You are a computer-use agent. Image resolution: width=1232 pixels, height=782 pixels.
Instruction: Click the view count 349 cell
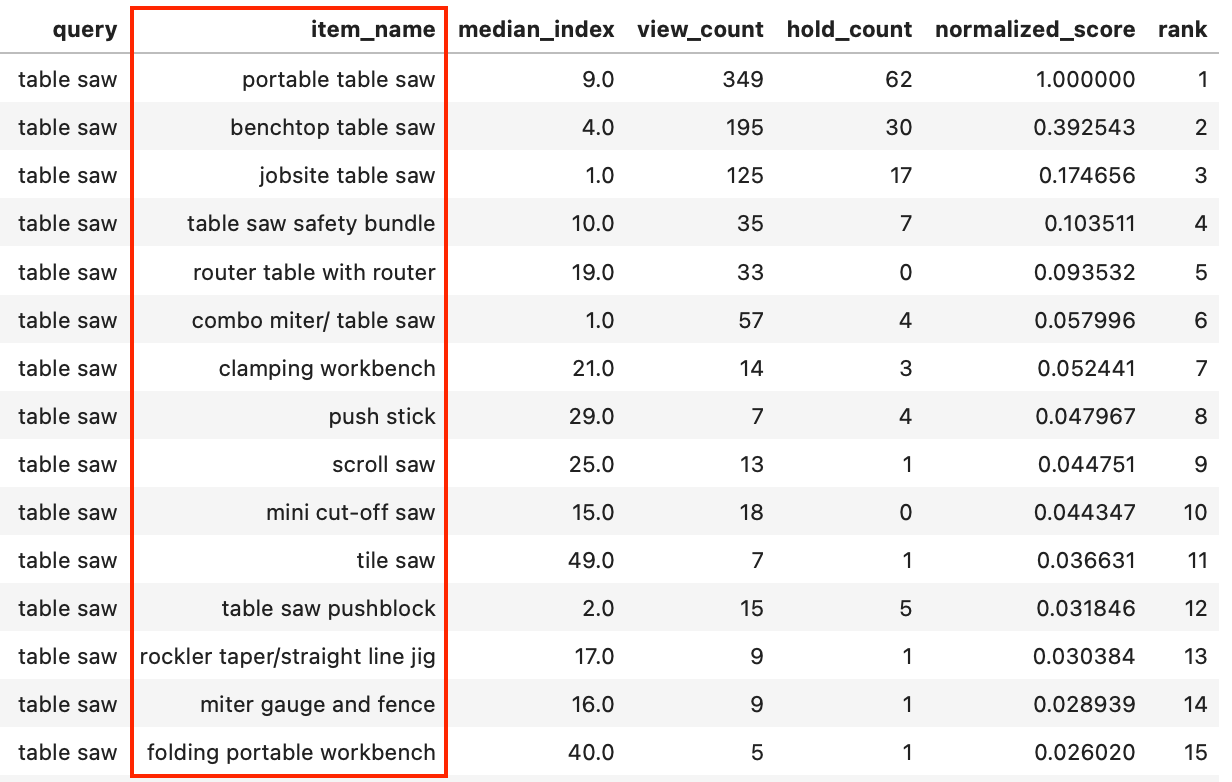[x=742, y=80]
